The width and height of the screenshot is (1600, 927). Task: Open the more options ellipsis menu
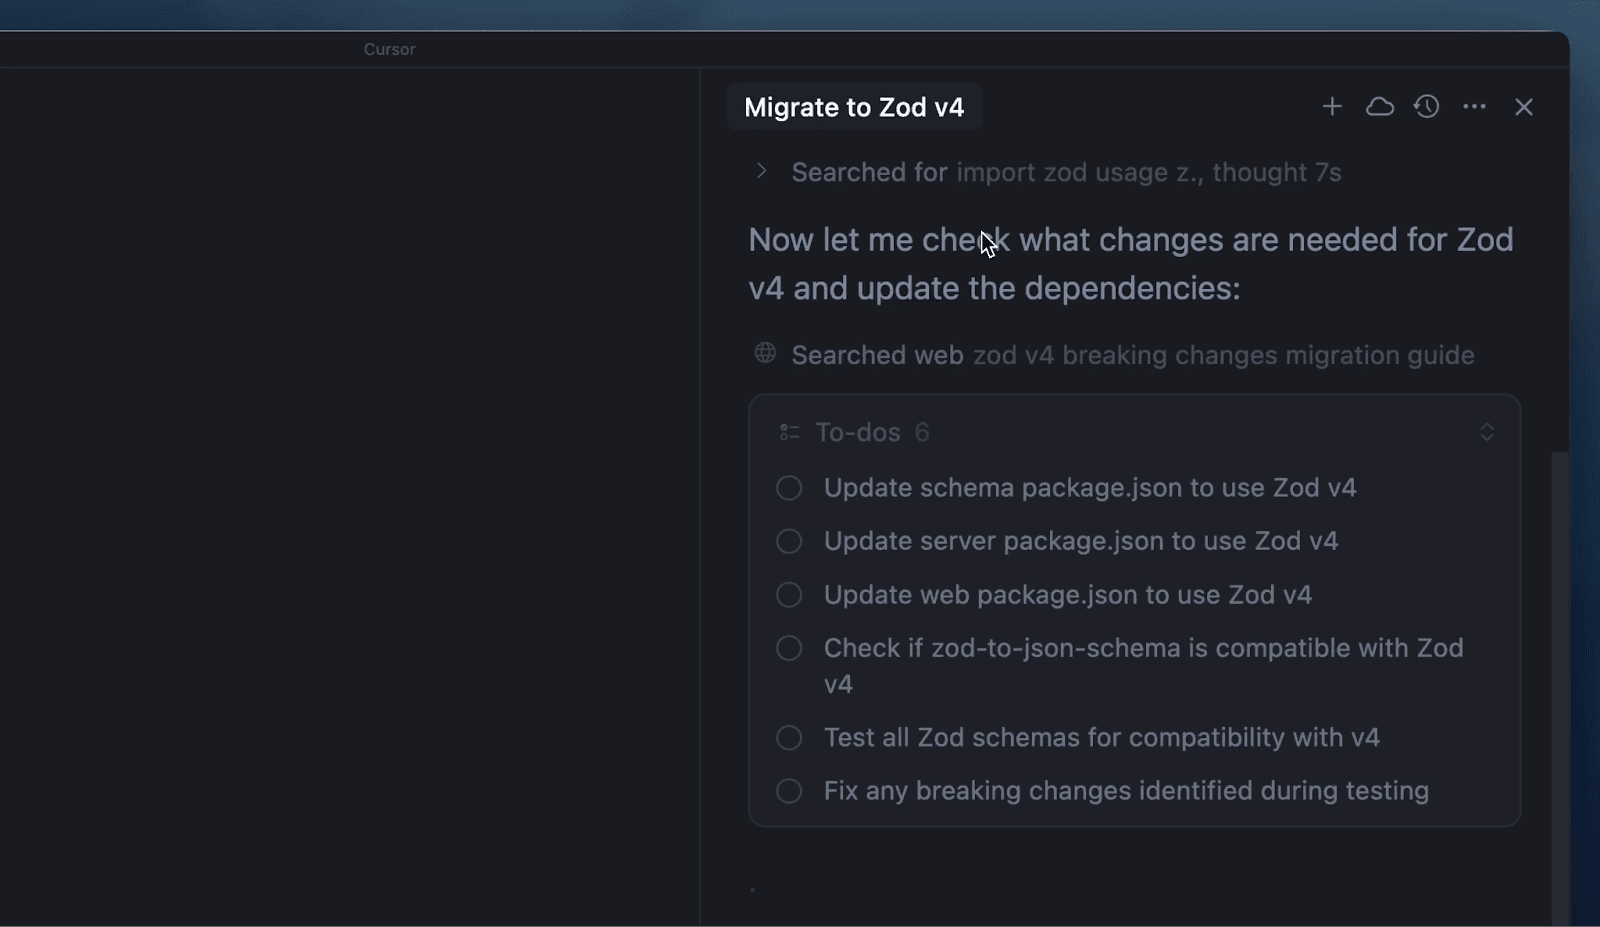(1475, 106)
